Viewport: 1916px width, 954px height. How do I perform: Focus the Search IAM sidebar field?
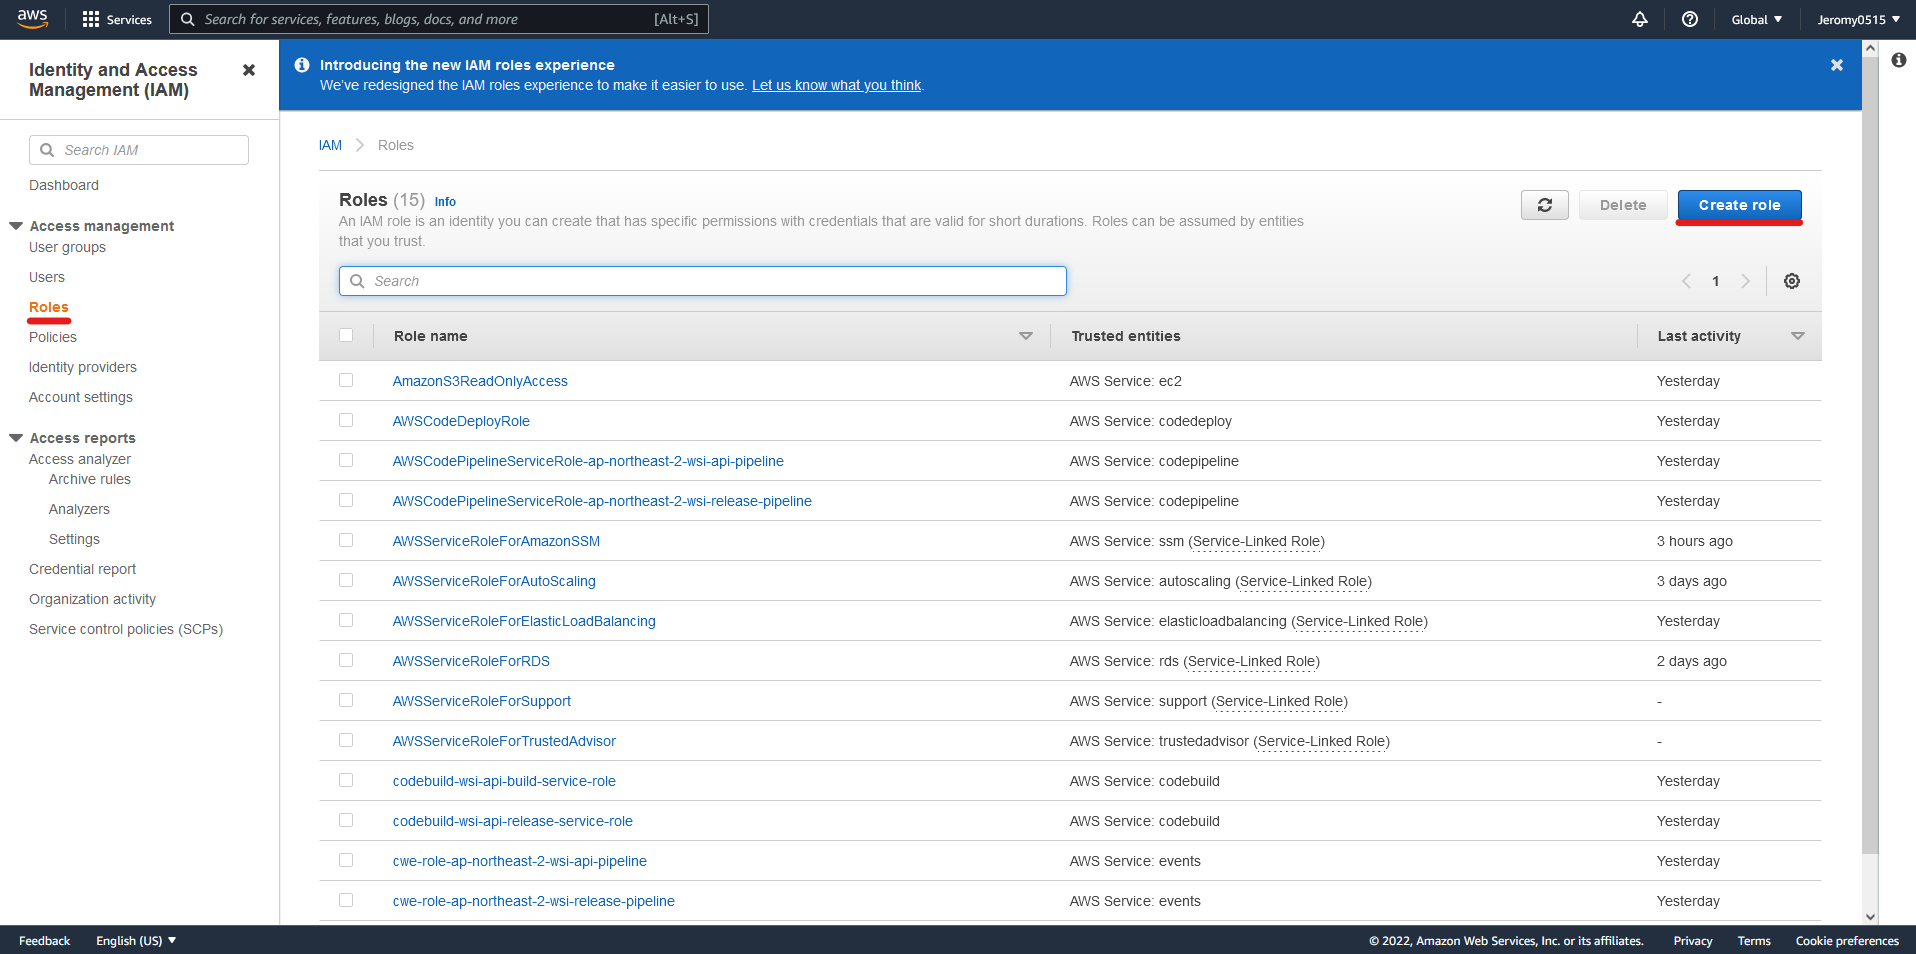139,150
